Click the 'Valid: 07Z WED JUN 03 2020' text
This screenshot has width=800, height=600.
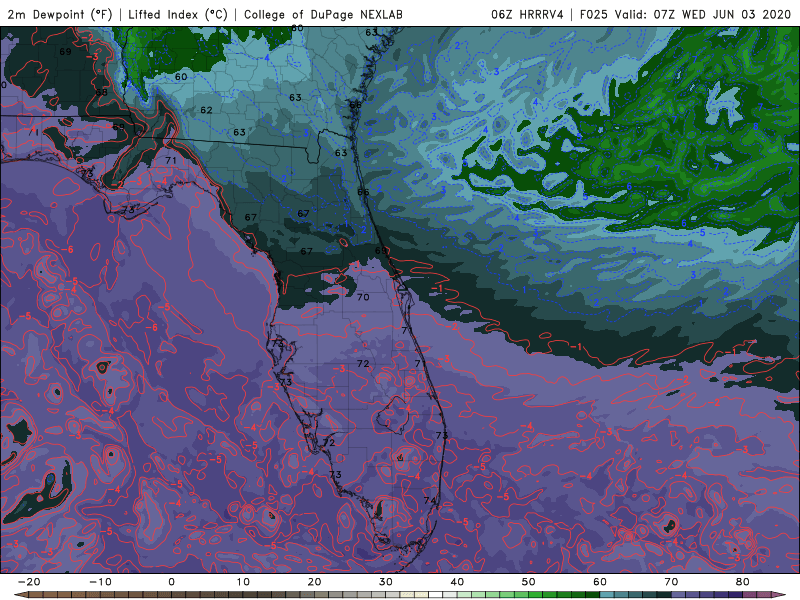703,14
